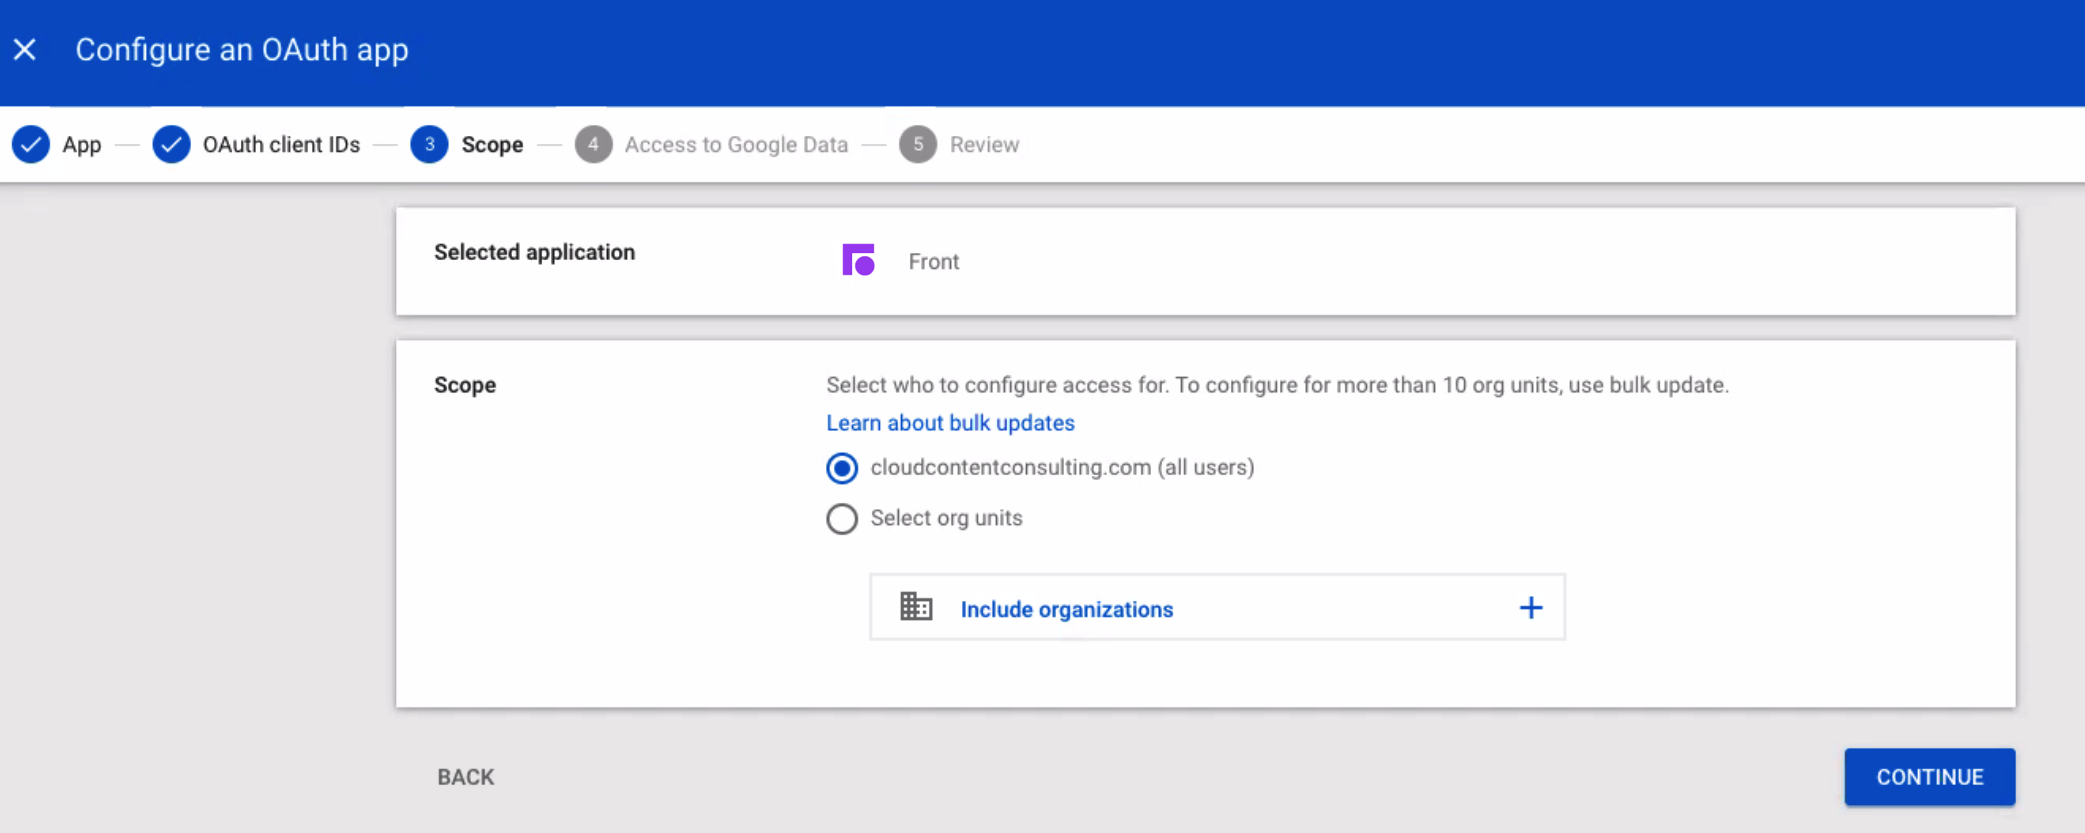2085x833 pixels.
Task: Click the organization building icon
Action: tap(916, 607)
